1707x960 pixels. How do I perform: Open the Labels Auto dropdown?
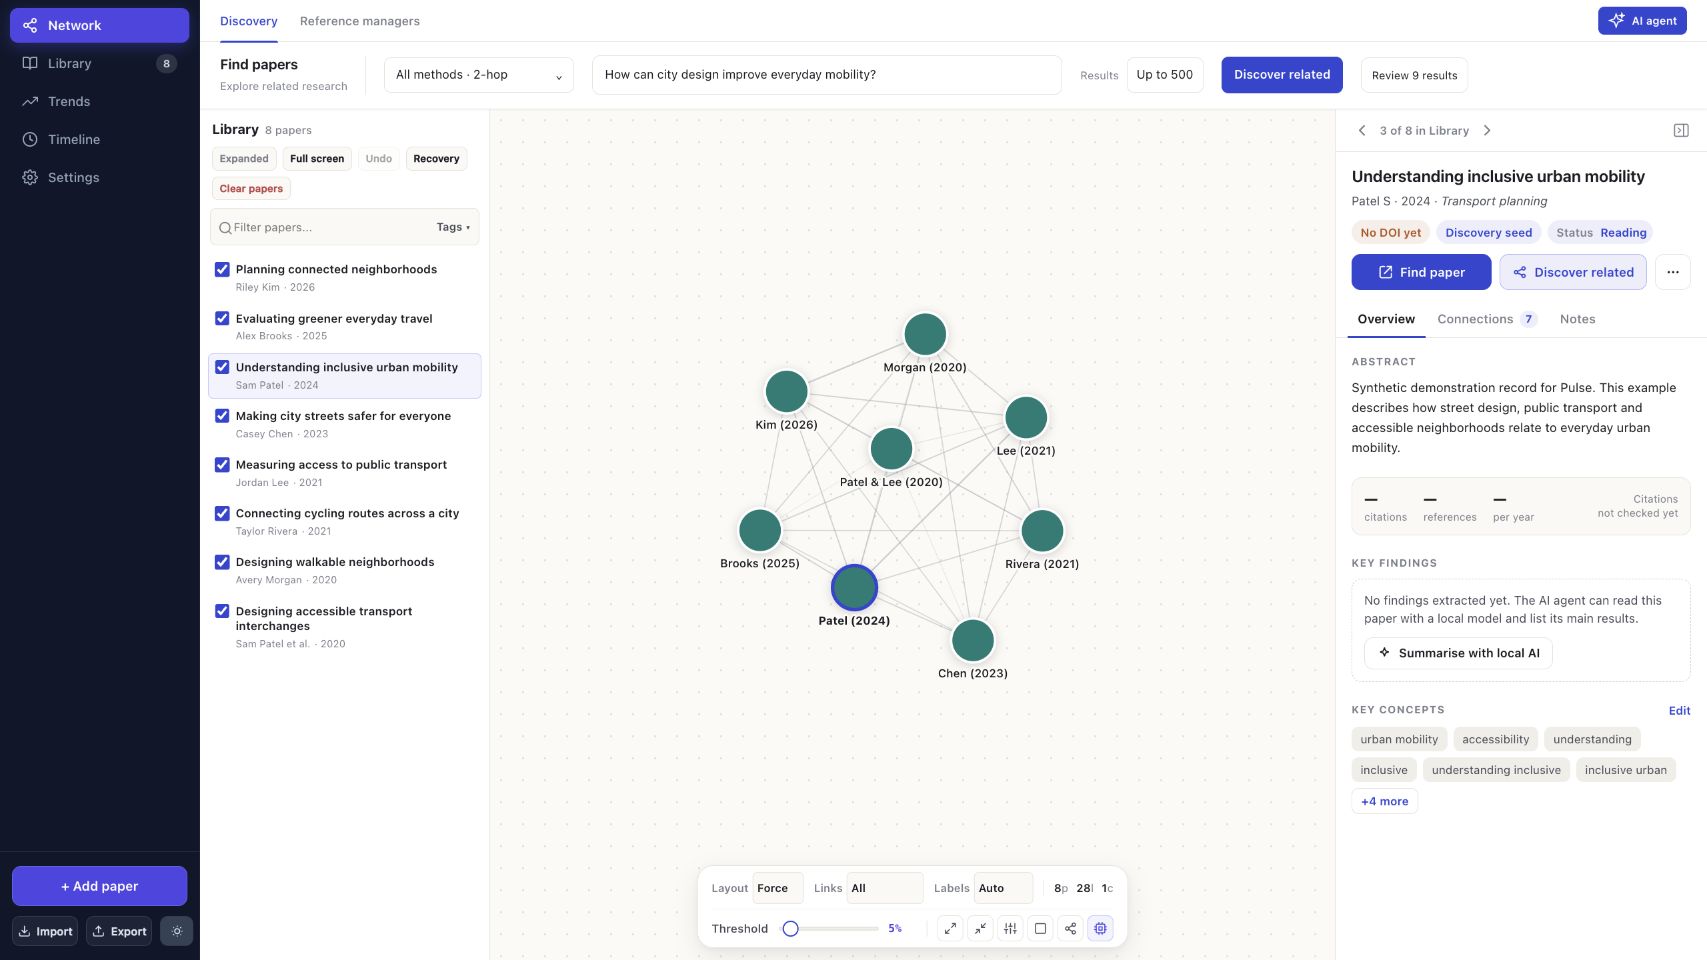[x=1003, y=888]
